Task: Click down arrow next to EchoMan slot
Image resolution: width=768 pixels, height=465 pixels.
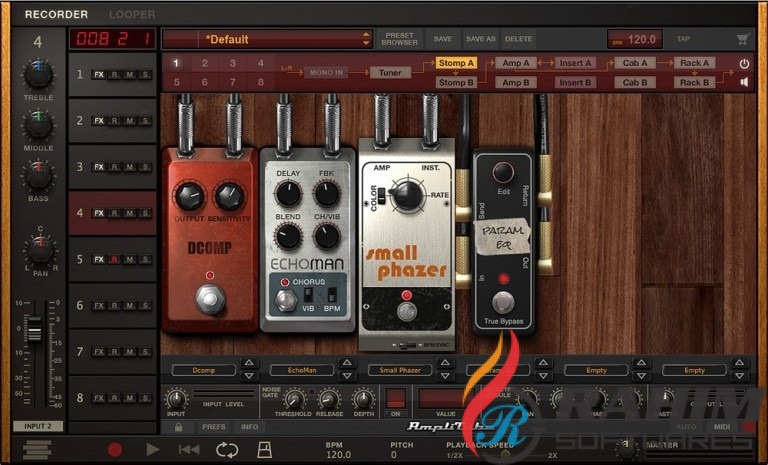Action: click(347, 376)
